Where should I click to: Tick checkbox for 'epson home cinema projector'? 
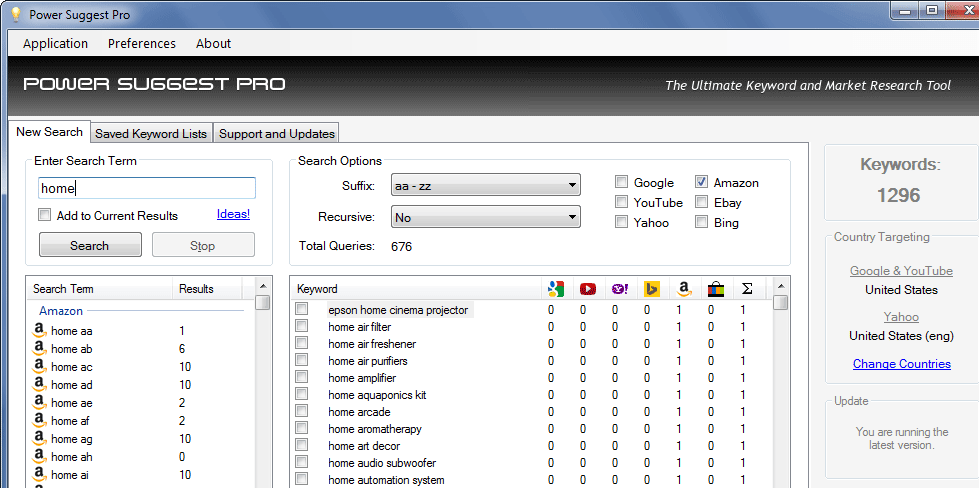point(302,309)
